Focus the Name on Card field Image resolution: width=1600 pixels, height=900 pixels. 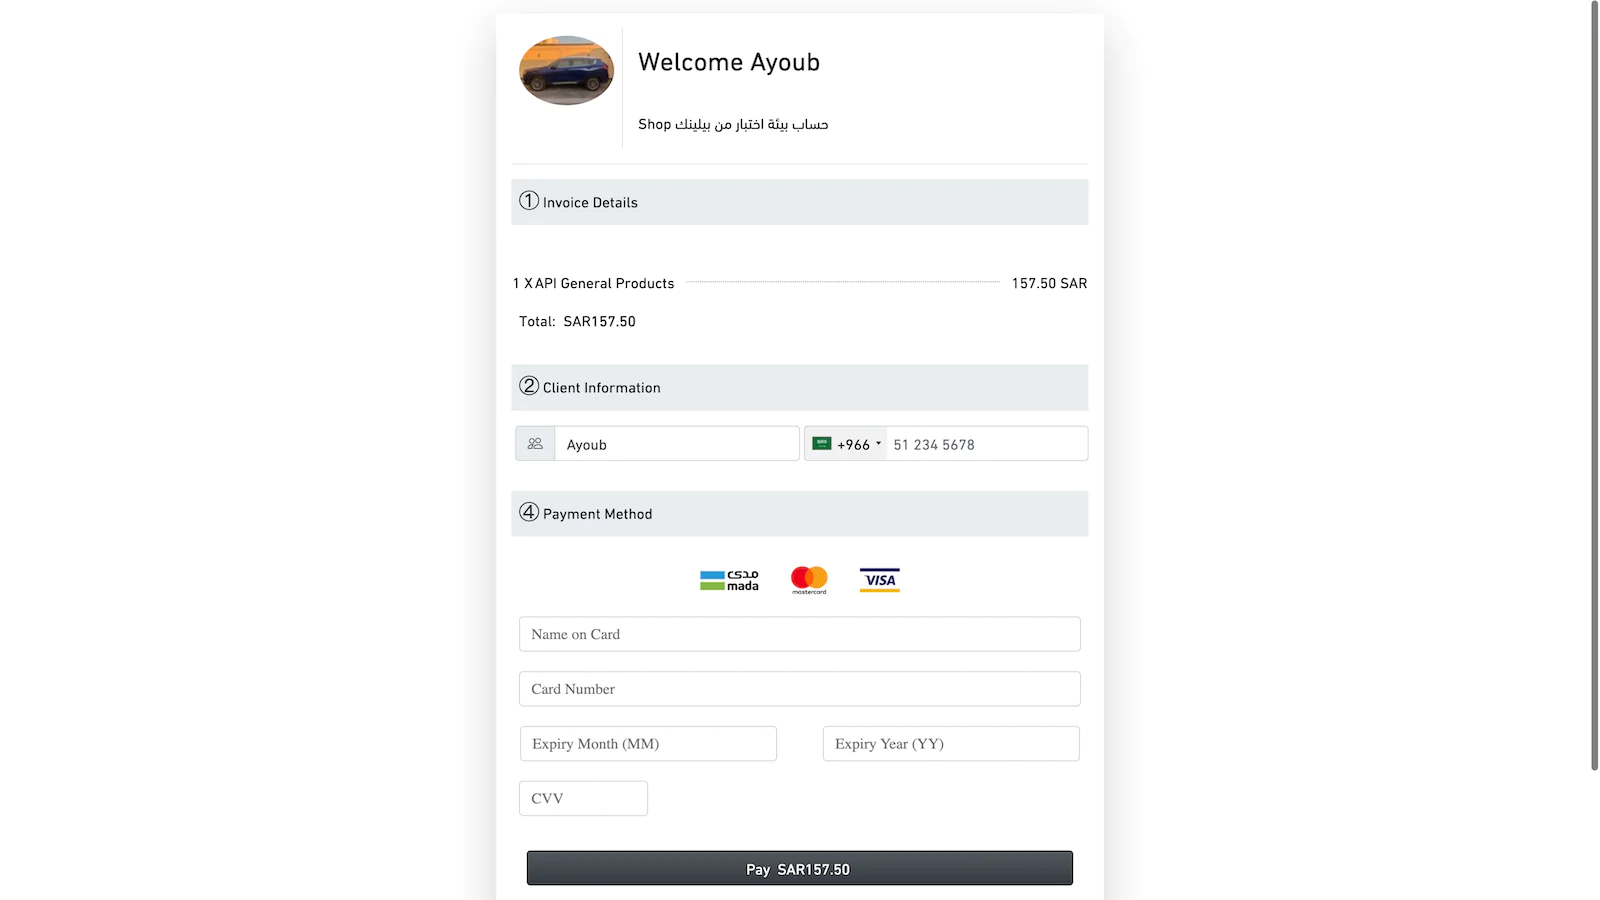coord(800,634)
